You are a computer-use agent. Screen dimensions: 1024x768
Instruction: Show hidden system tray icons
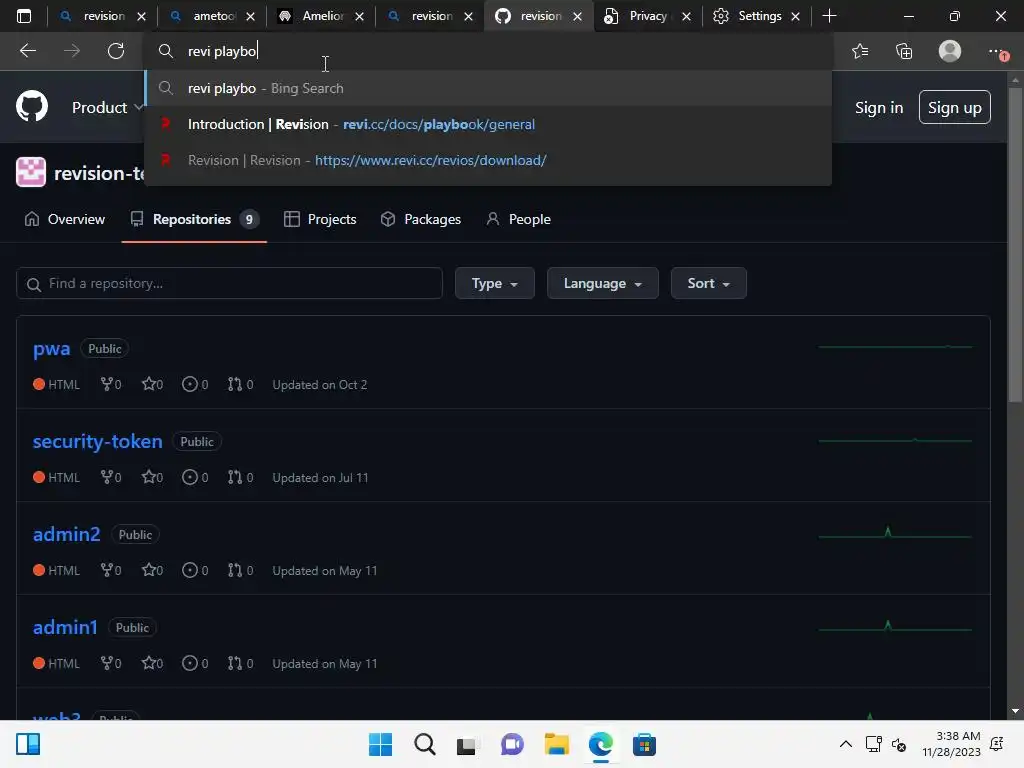pos(845,744)
